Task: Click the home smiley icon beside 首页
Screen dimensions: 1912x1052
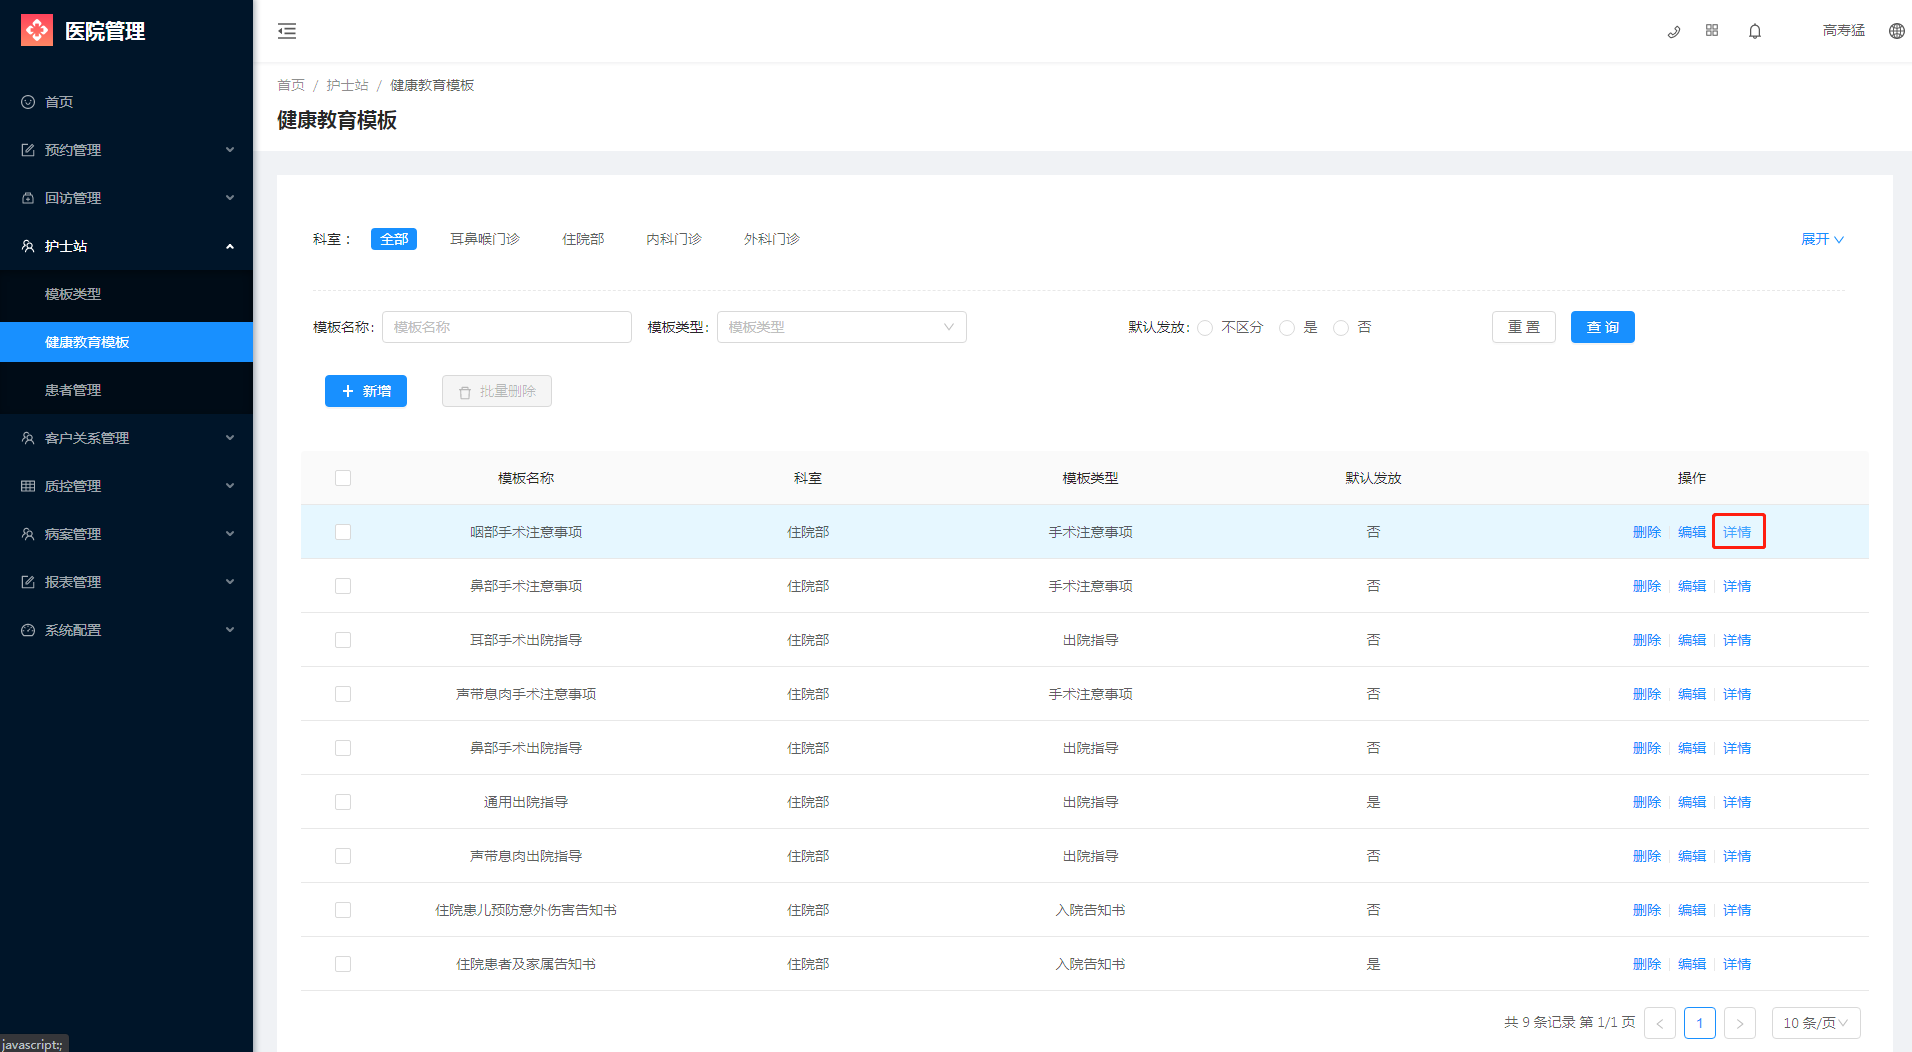Action: (x=28, y=102)
